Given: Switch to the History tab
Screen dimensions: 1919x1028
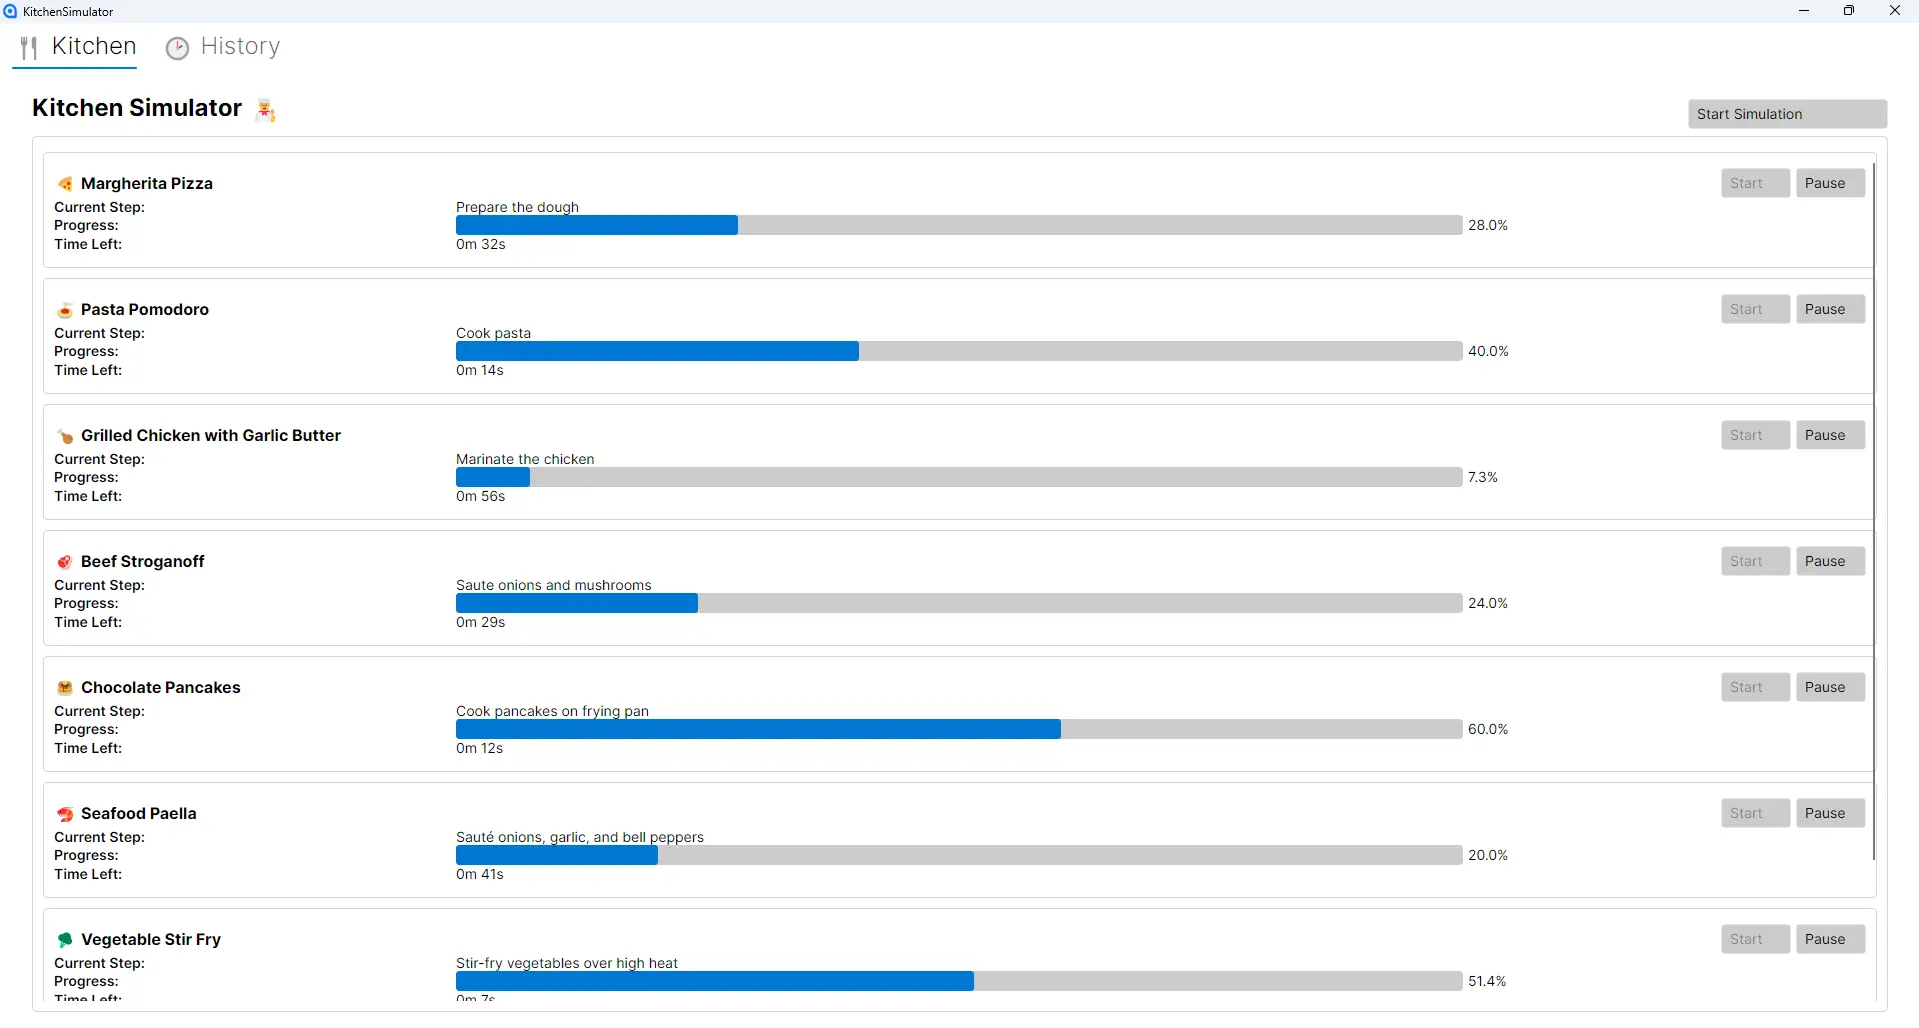Looking at the screenshot, I should tap(223, 47).
